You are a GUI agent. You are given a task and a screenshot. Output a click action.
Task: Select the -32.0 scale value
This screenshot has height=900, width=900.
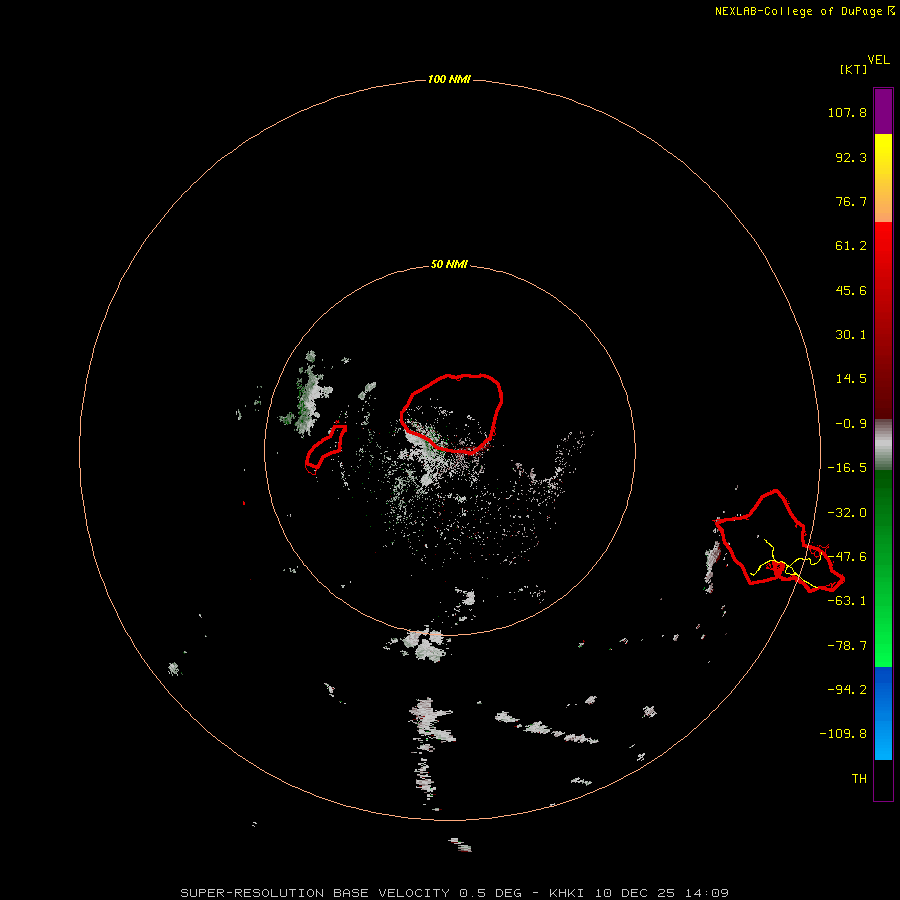pyautogui.click(x=847, y=513)
